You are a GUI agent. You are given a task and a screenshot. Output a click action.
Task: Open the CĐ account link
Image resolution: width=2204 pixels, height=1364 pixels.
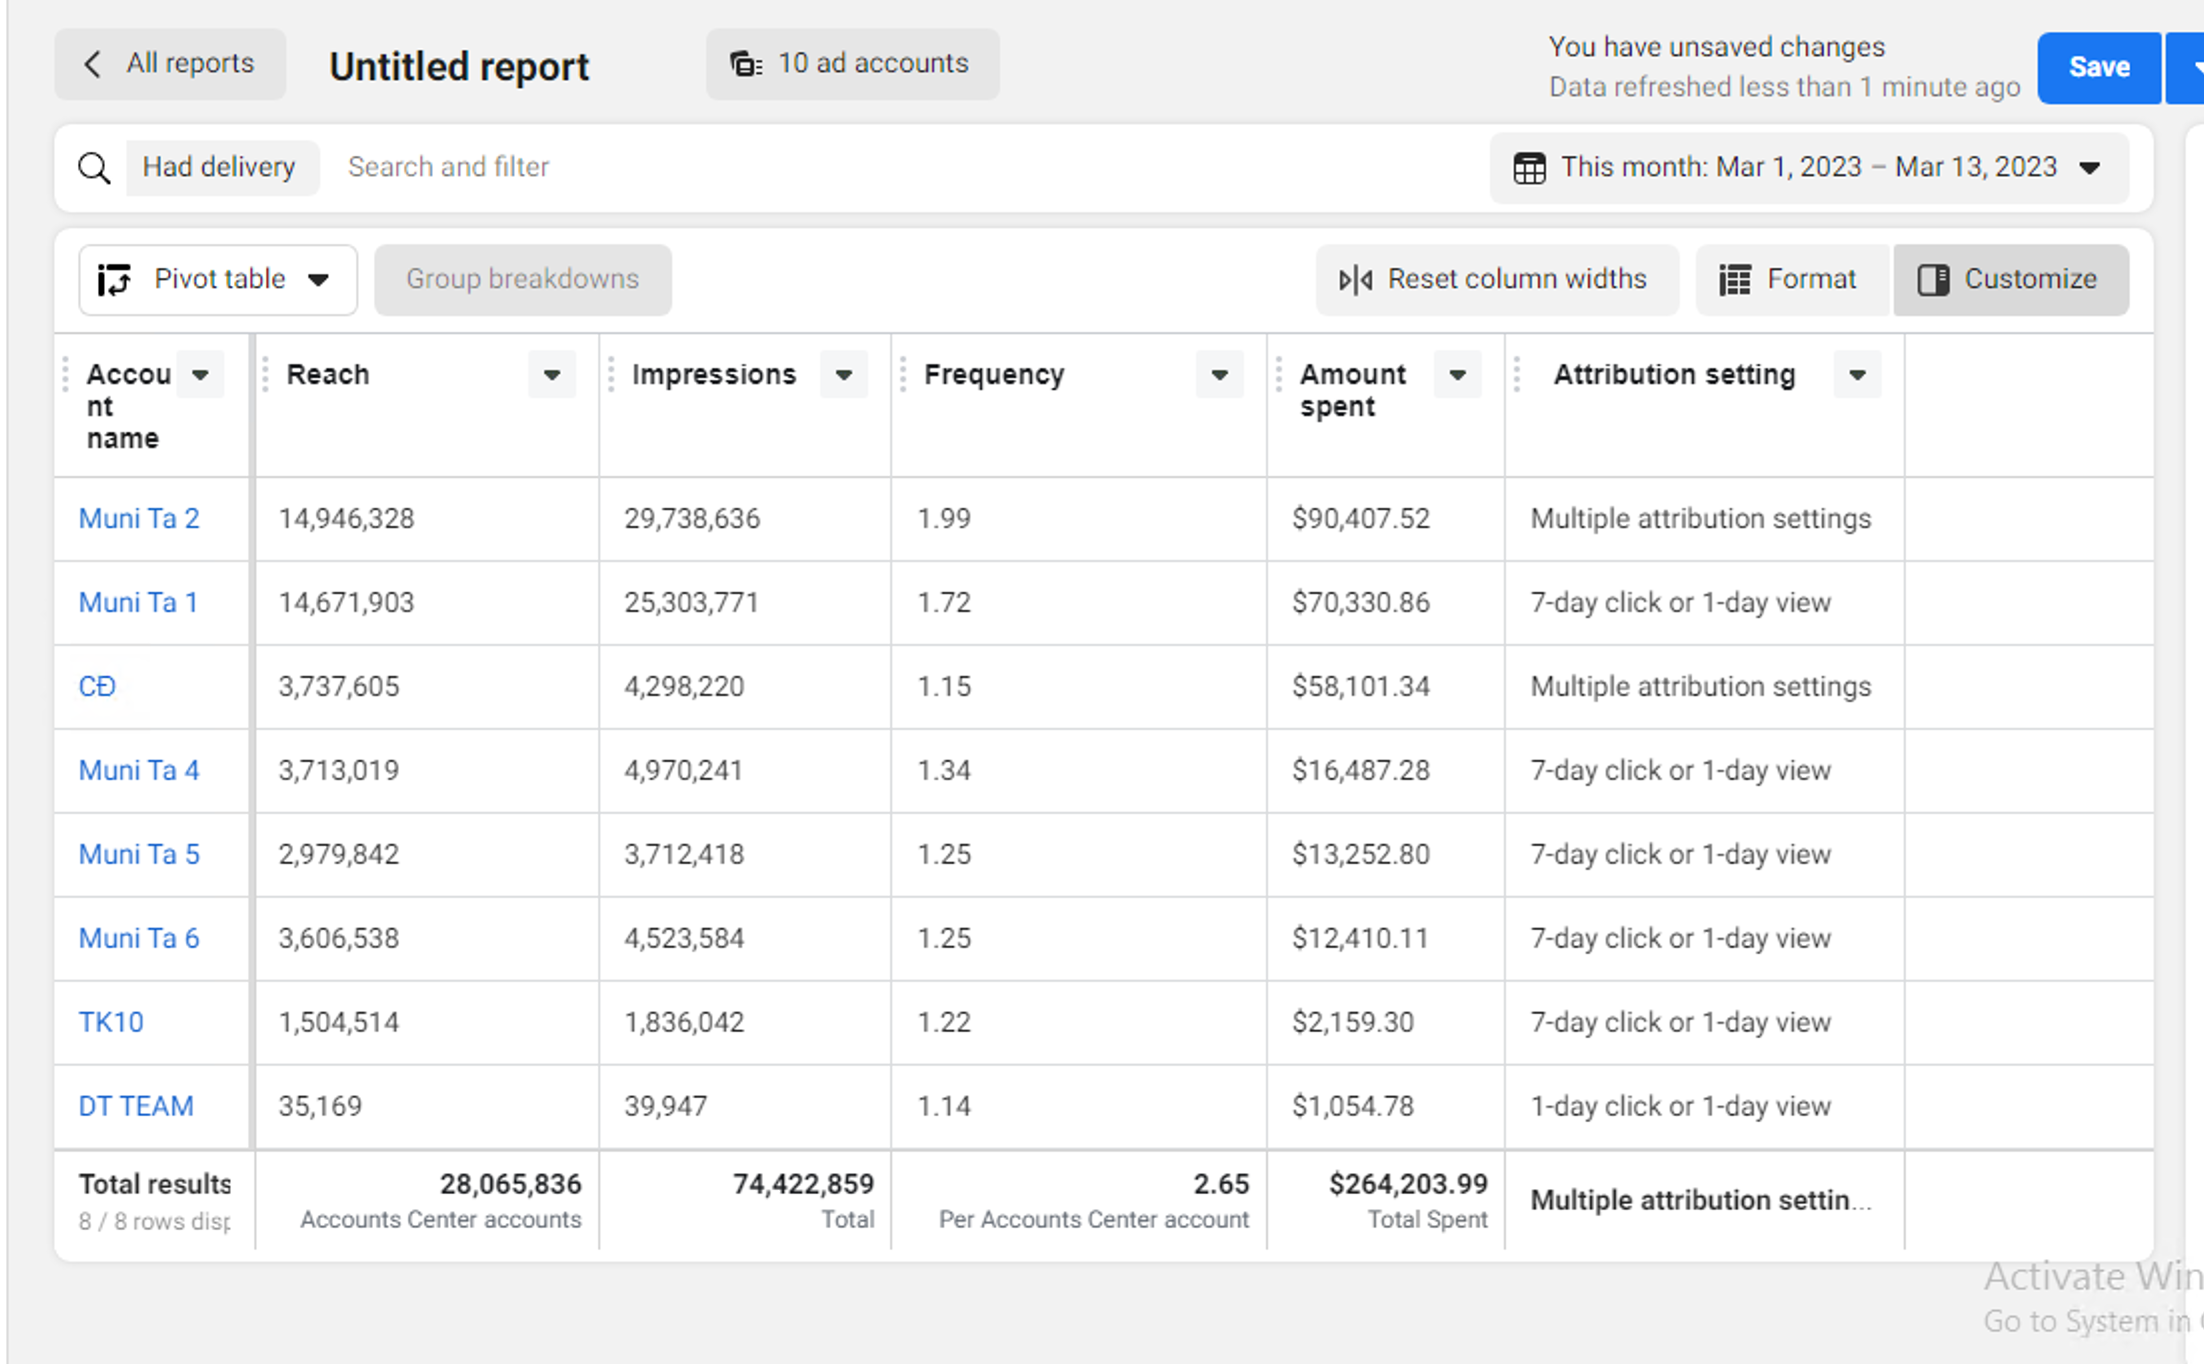[97, 687]
